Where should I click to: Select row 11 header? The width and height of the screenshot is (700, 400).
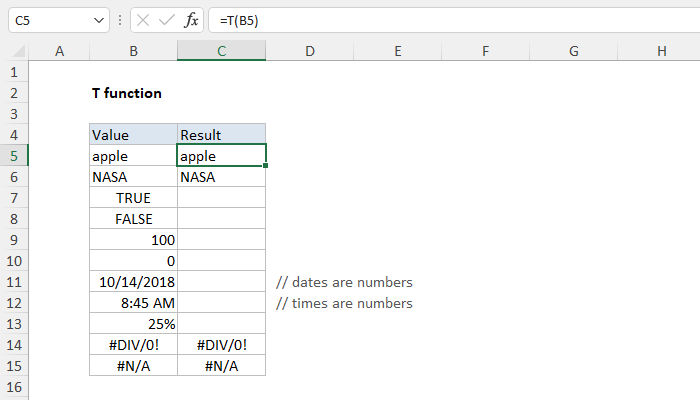pos(14,282)
